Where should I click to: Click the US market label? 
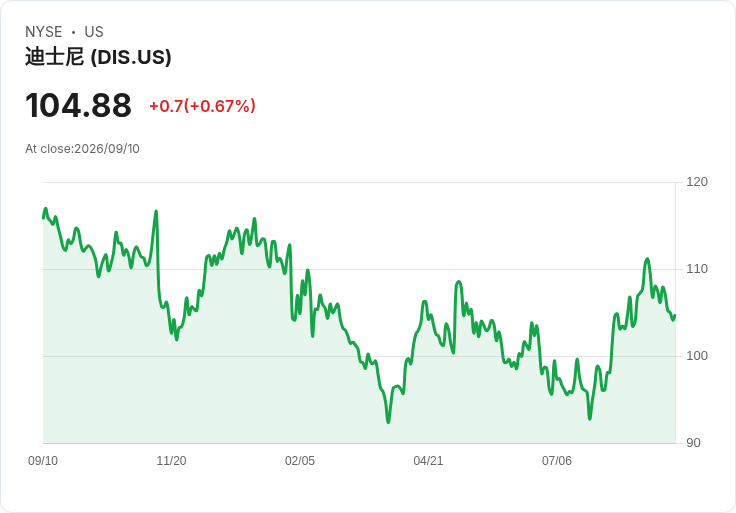pos(94,32)
